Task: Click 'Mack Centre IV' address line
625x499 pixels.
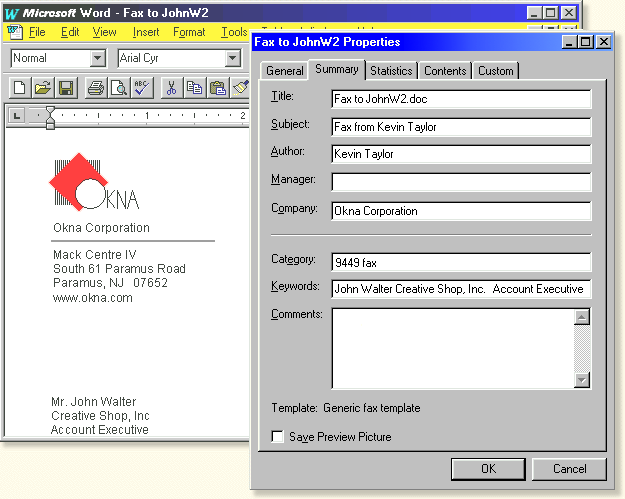Action: (94, 254)
